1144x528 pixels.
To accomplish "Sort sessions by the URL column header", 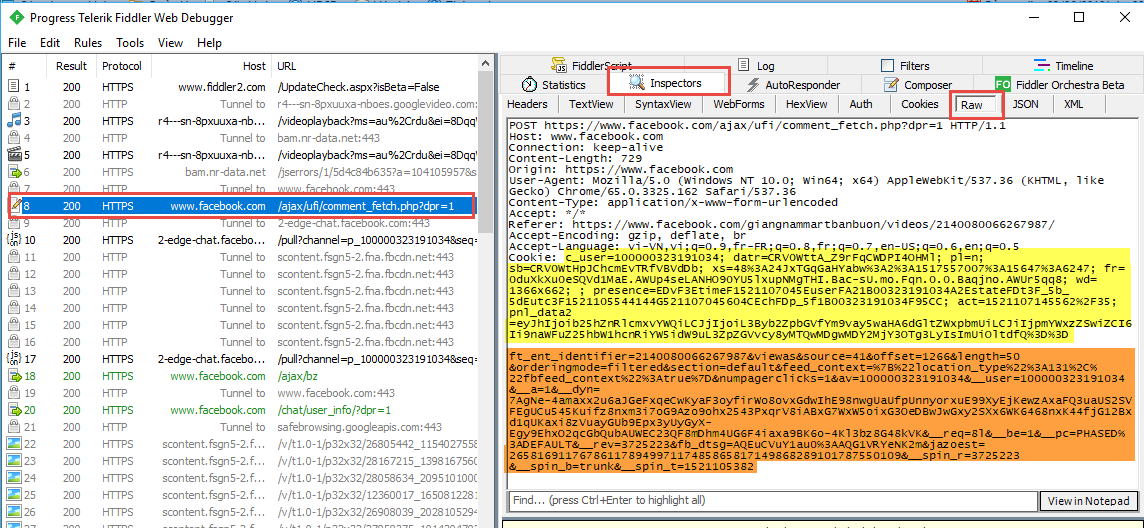I will (x=374, y=66).
